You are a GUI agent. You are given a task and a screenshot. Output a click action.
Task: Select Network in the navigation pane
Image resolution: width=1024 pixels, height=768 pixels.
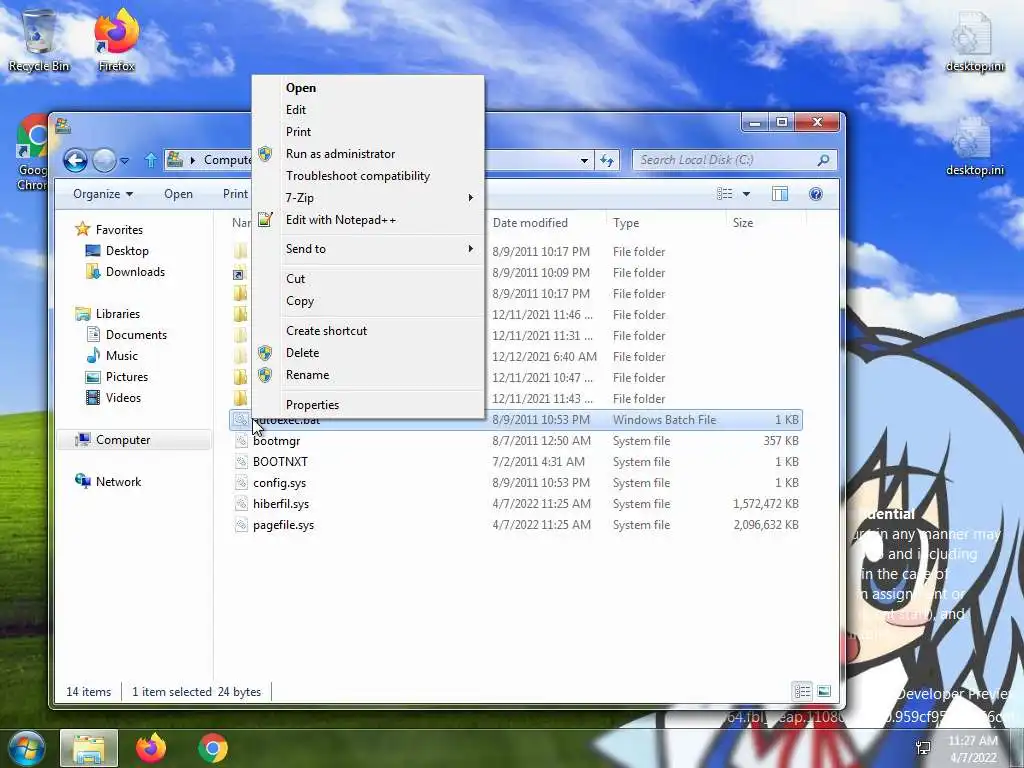coord(108,482)
